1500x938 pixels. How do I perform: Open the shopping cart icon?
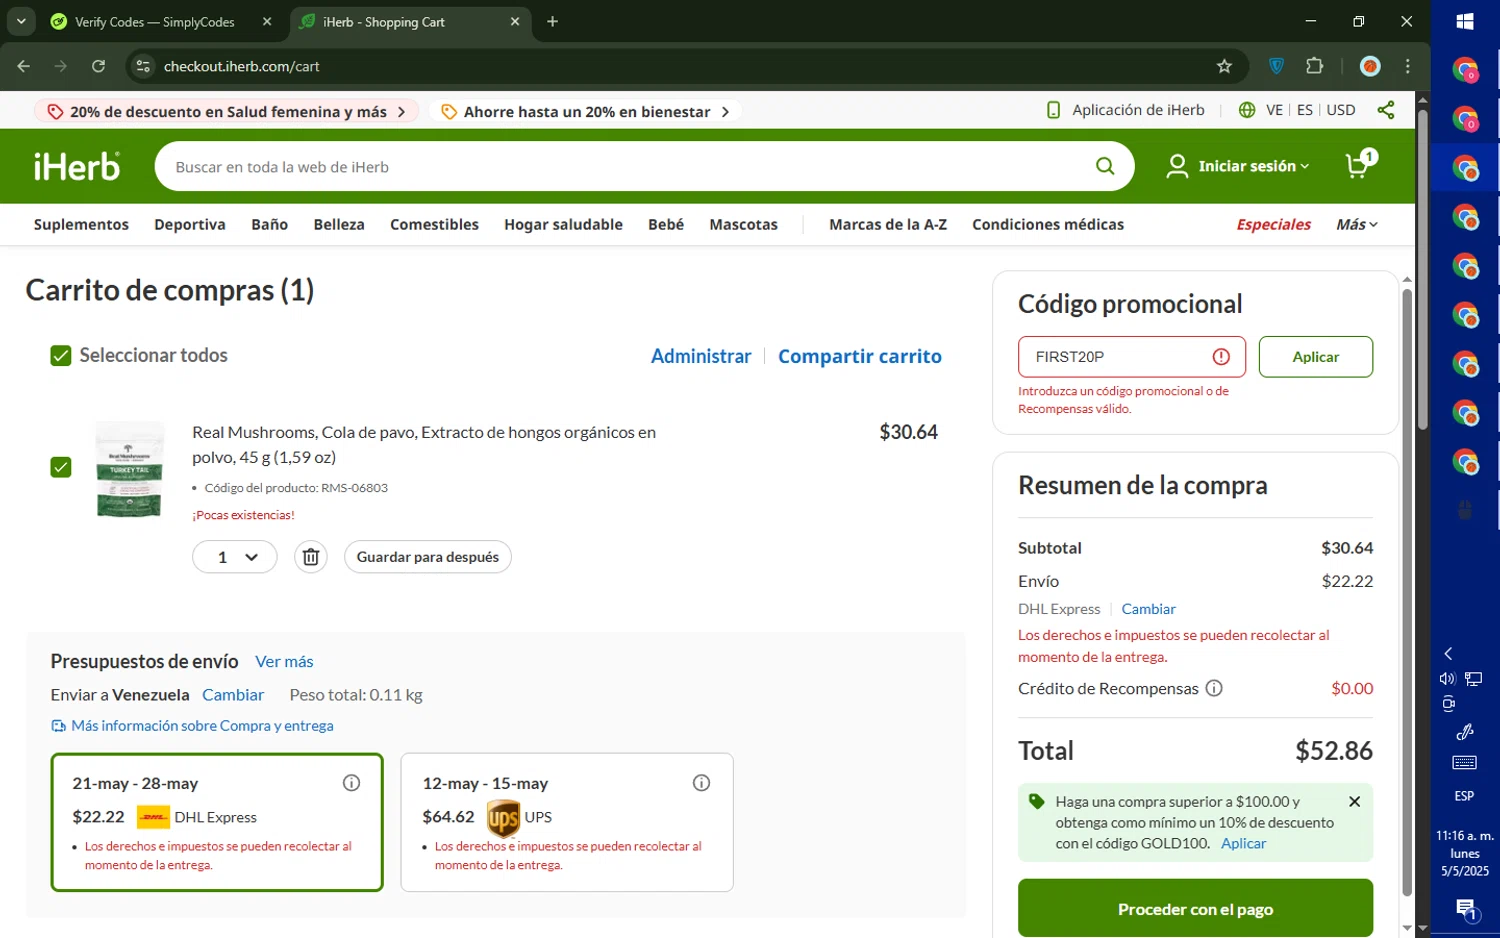[1360, 165]
